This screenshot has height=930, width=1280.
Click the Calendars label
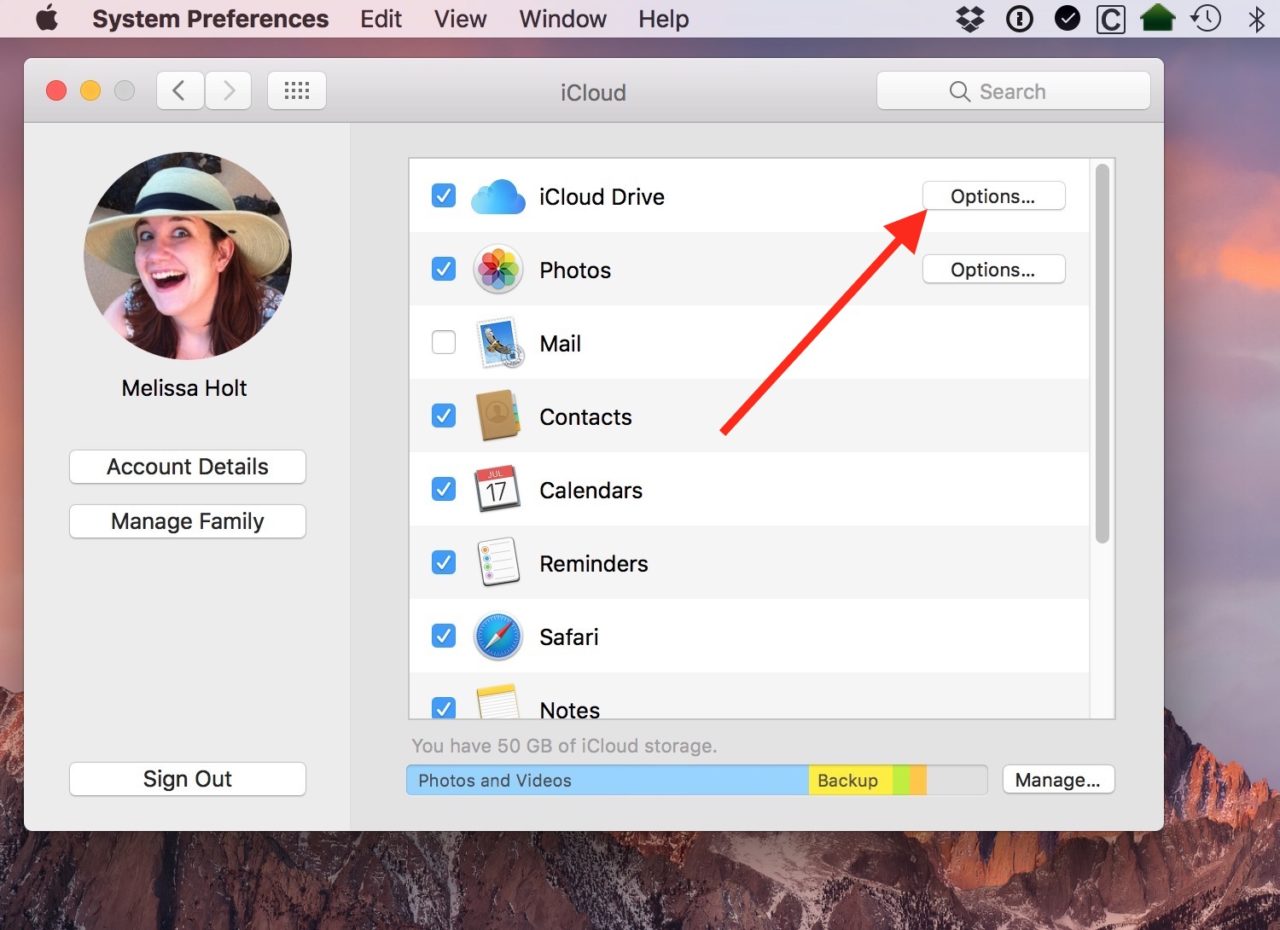[x=591, y=490]
